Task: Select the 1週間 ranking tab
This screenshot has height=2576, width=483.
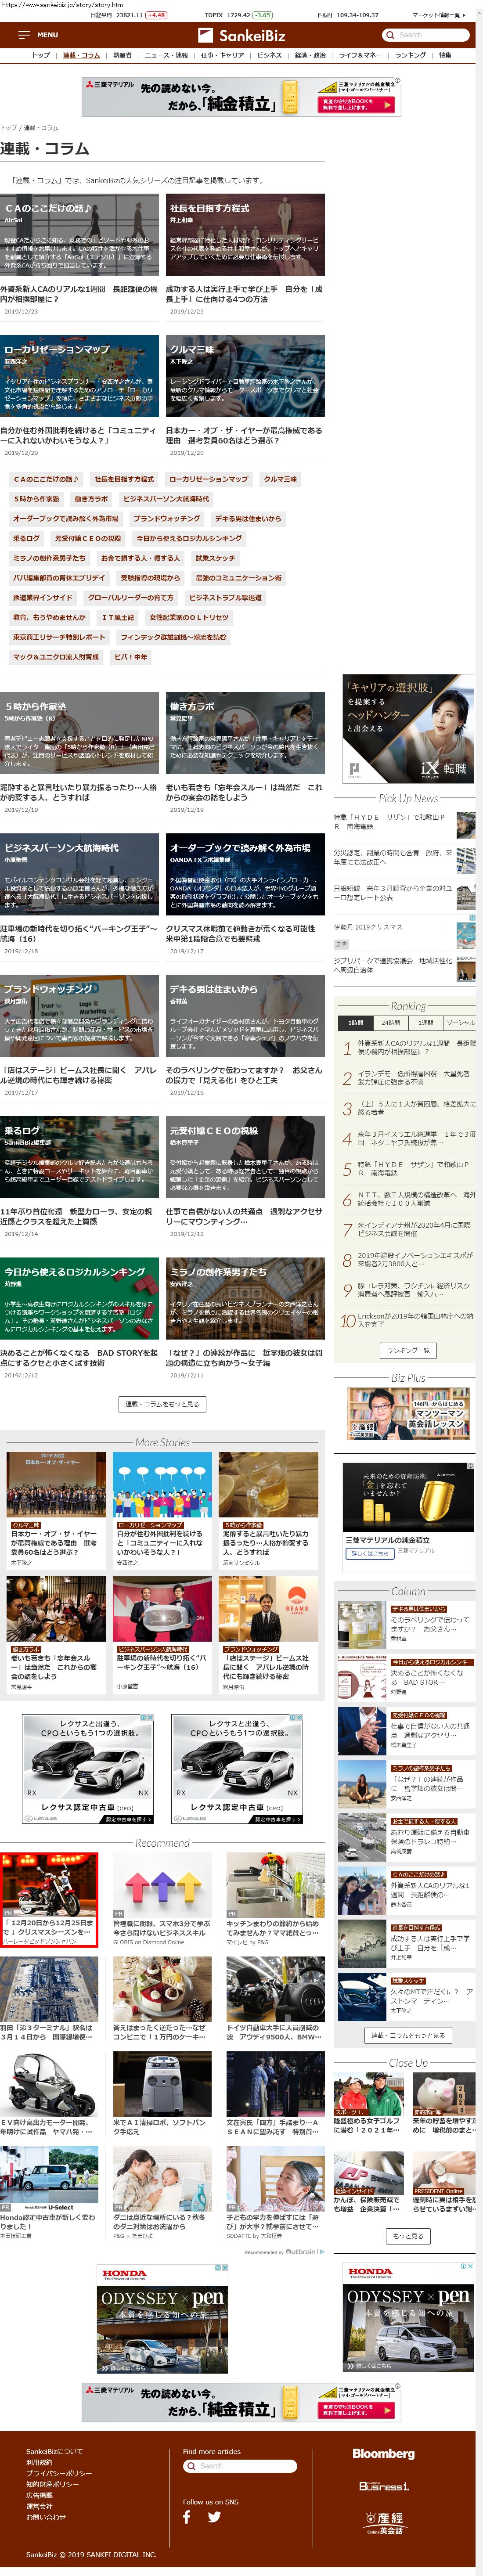Action: pyautogui.click(x=426, y=1023)
